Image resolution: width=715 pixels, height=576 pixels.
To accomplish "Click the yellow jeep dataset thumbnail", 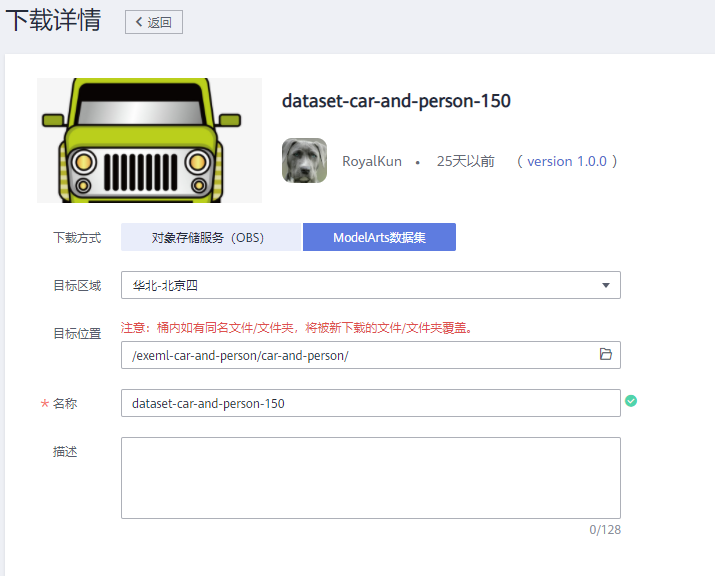I will pos(149,140).
